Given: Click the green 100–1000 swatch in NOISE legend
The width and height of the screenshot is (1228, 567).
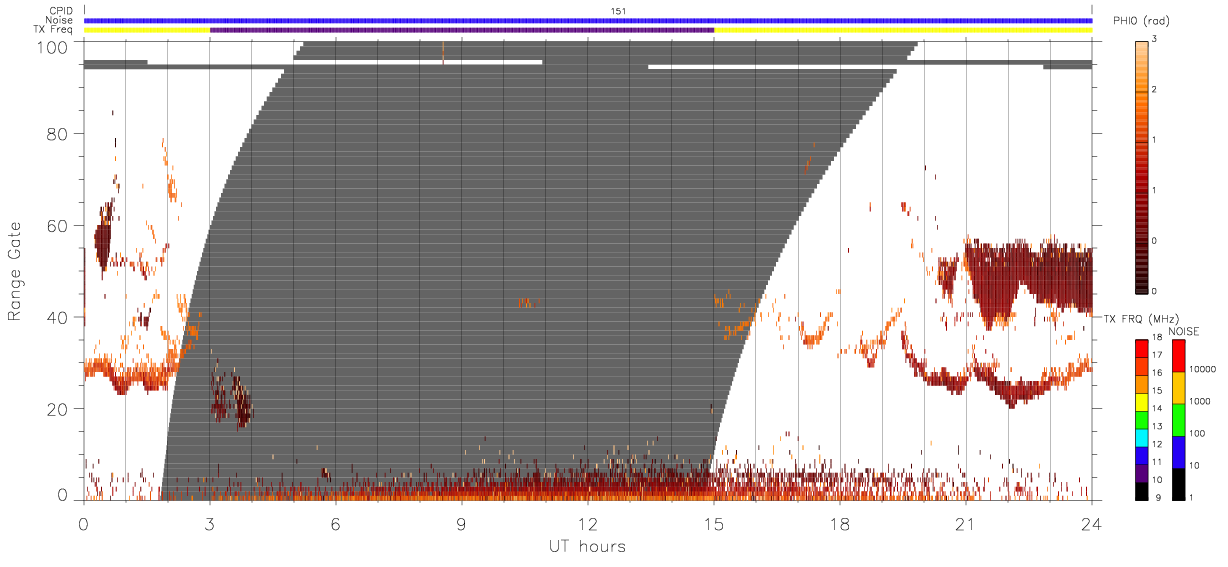Looking at the screenshot, I should (1178, 420).
